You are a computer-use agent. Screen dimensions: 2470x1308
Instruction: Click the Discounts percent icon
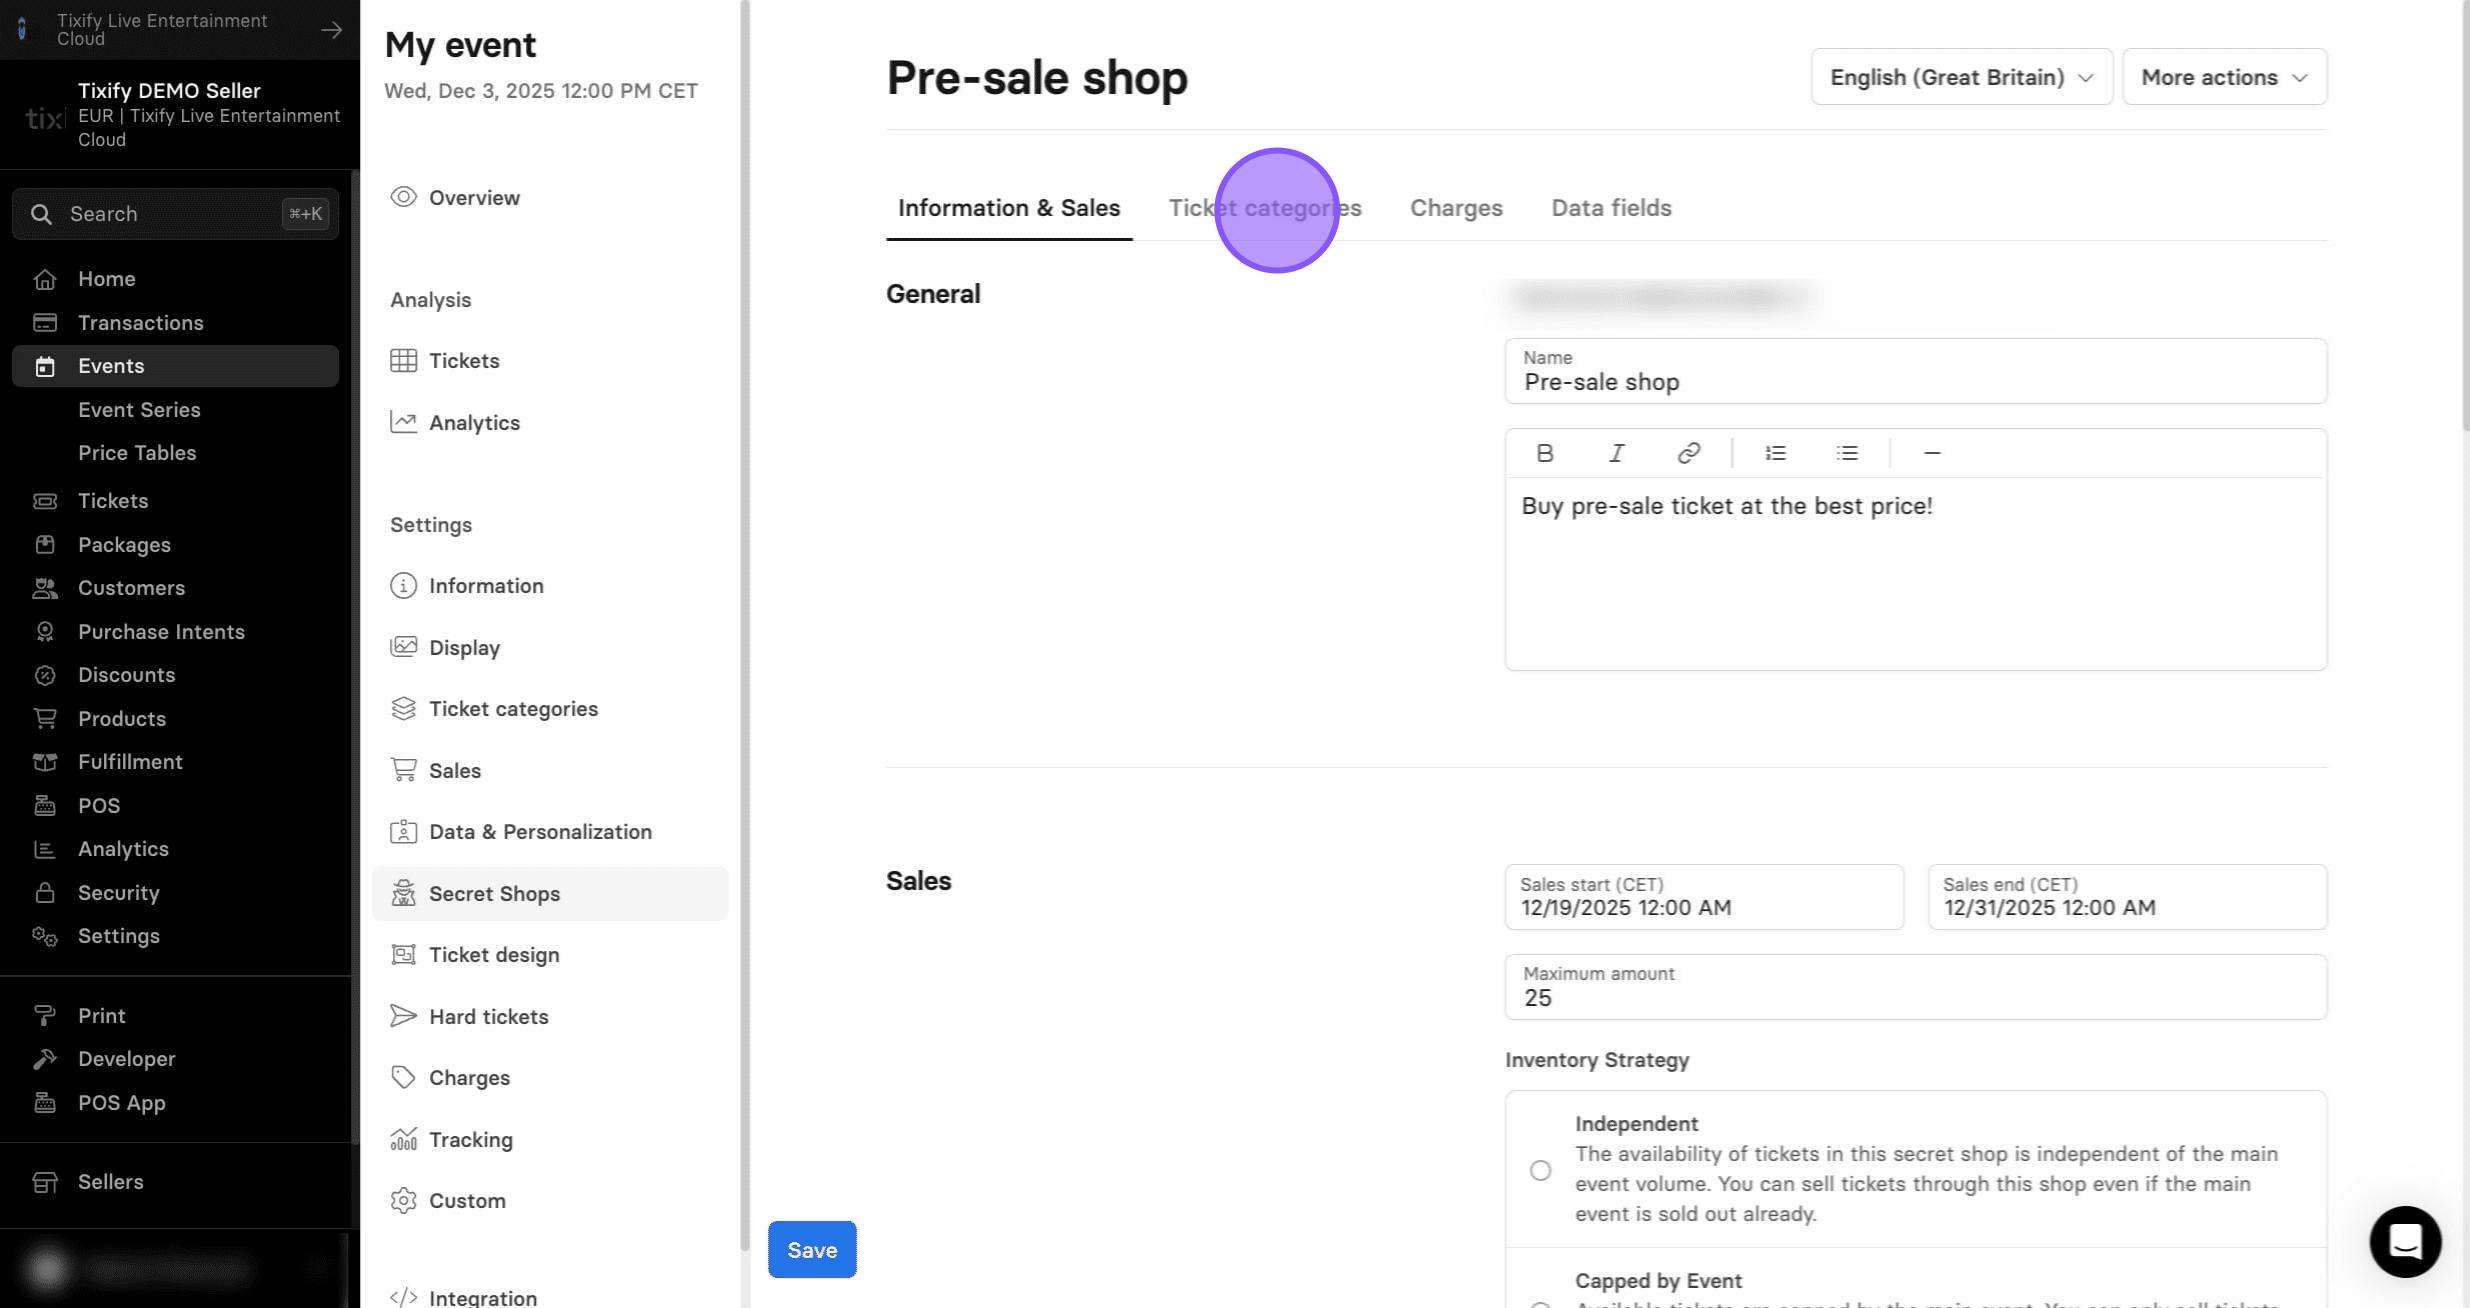coord(45,675)
